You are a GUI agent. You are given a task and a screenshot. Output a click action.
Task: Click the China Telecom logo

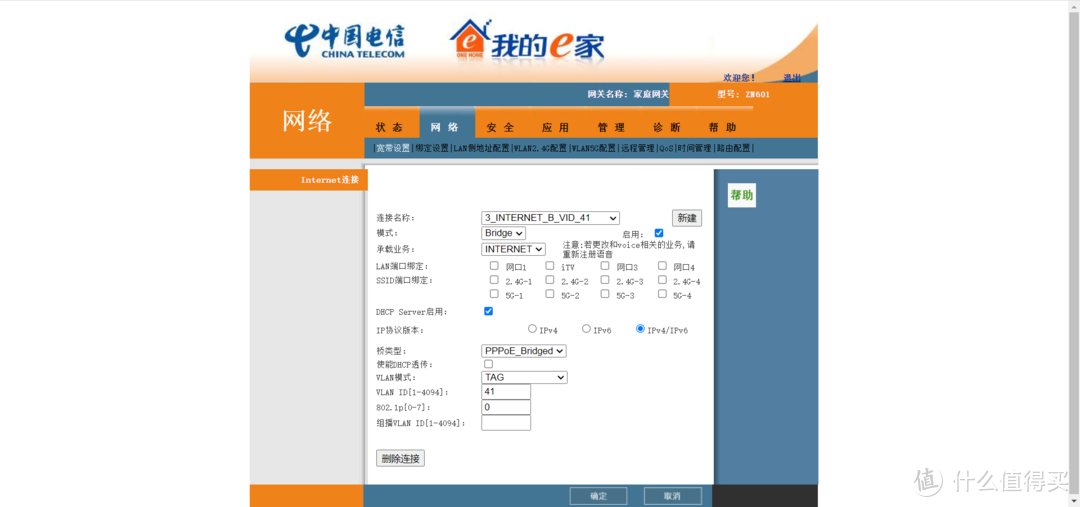tap(344, 41)
